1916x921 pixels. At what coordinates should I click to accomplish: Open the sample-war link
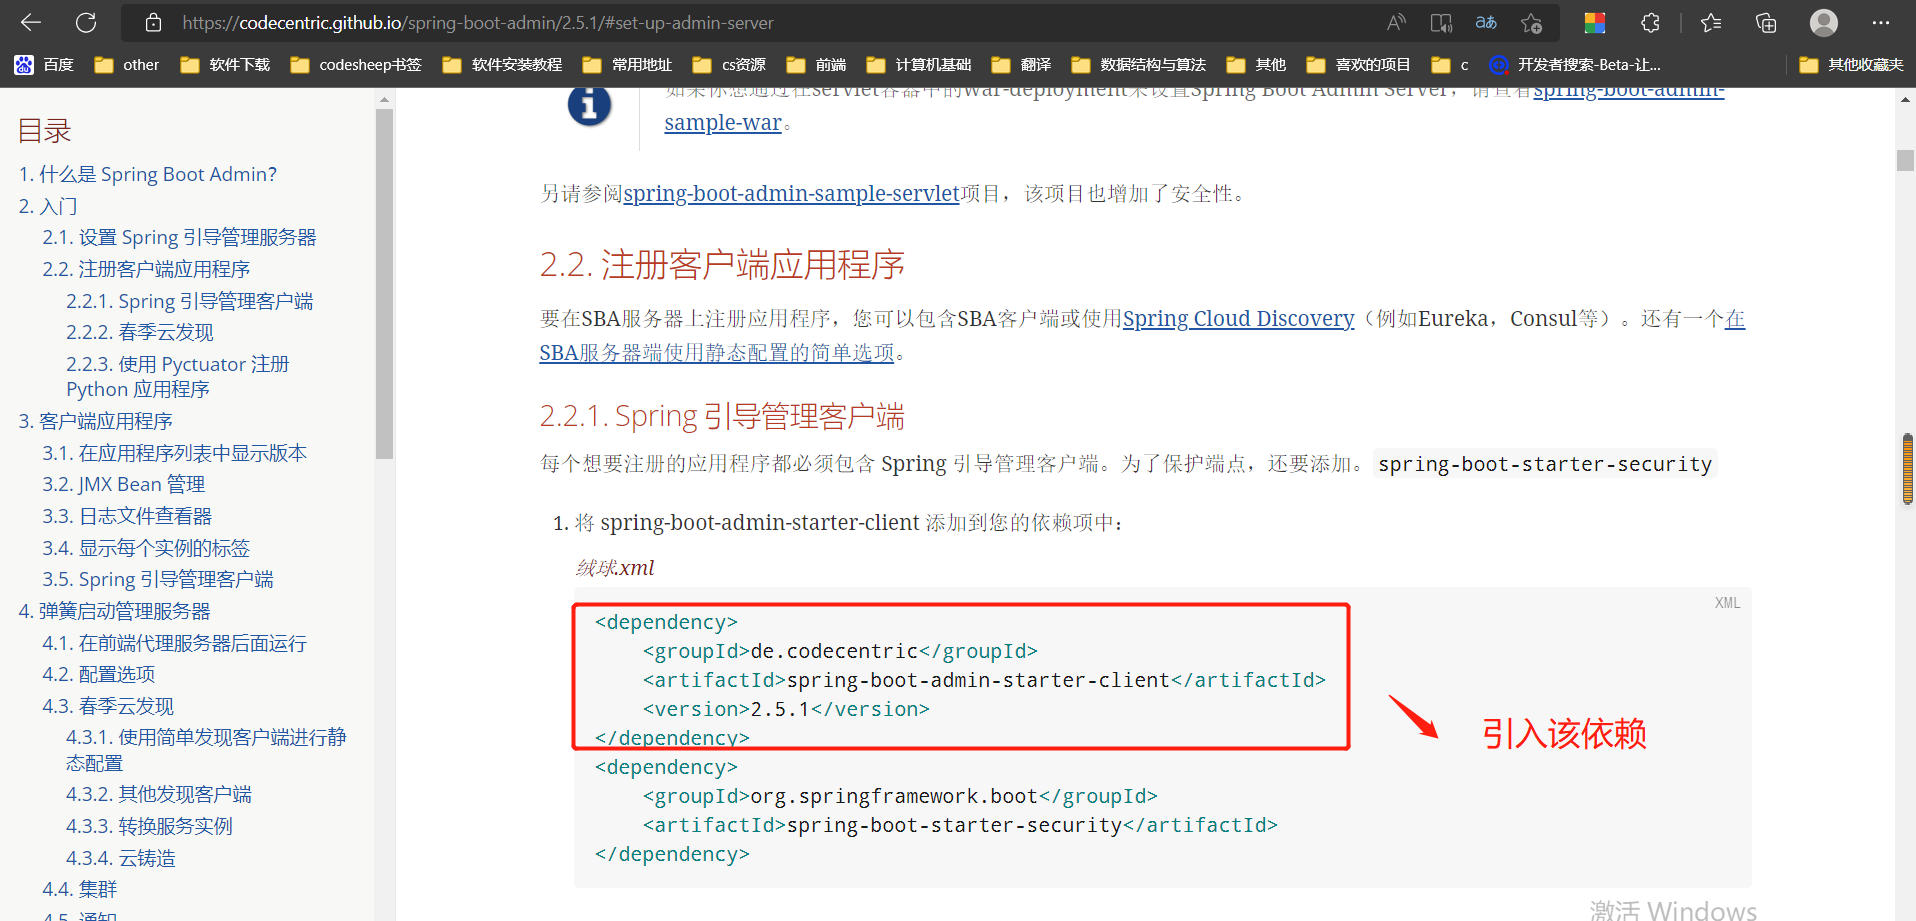[x=723, y=122]
